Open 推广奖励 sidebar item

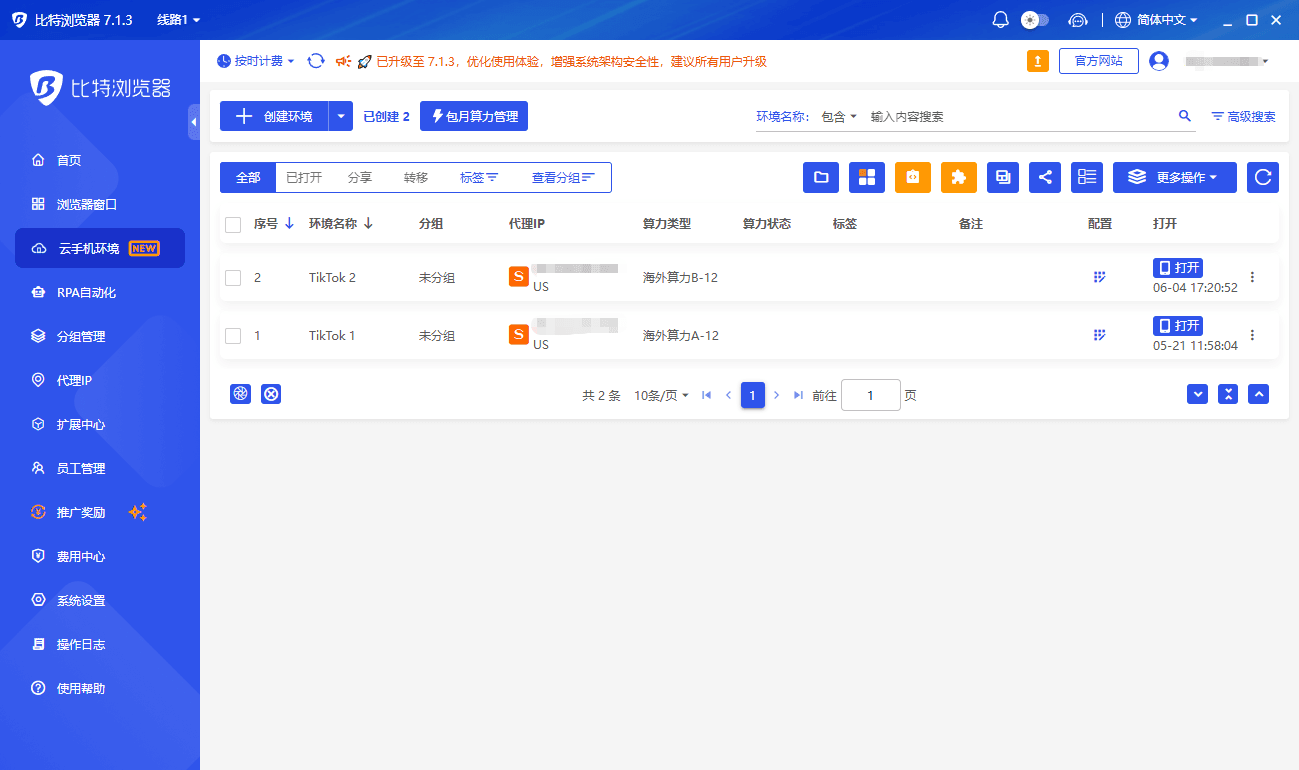(100, 512)
